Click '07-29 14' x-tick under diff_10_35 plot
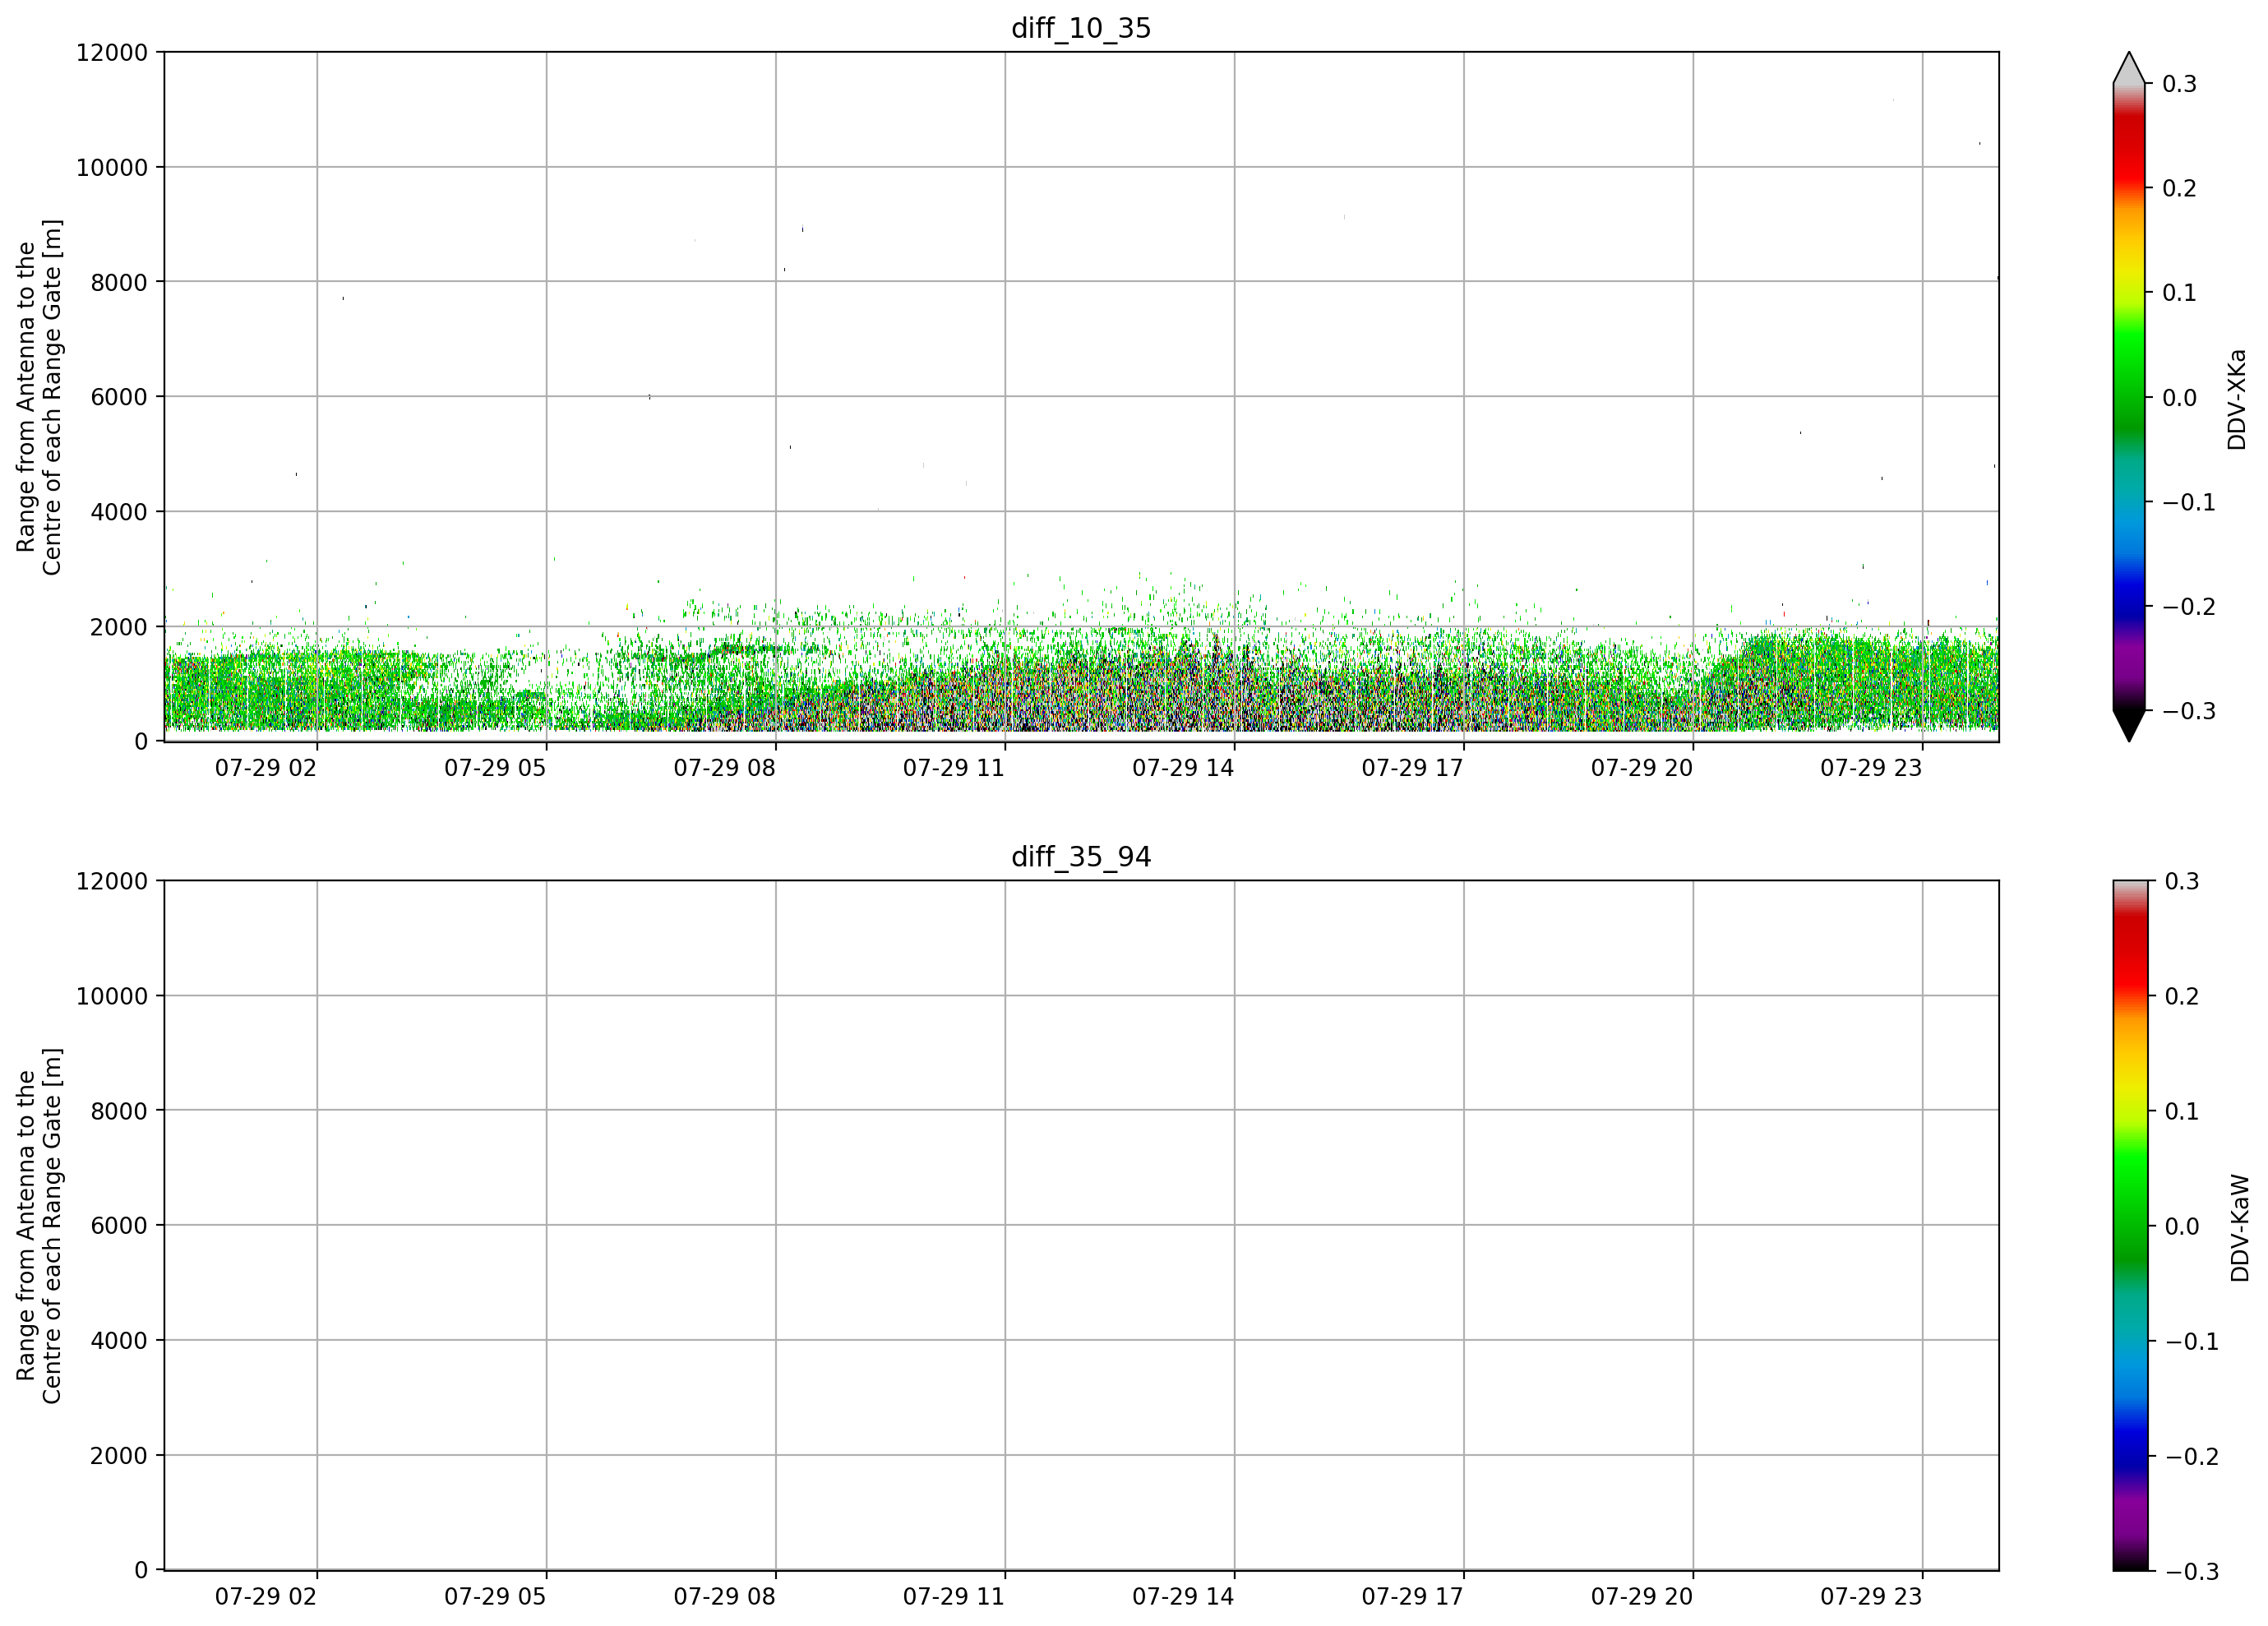The width and height of the screenshot is (2268, 1626). click(x=1183, y=768)
